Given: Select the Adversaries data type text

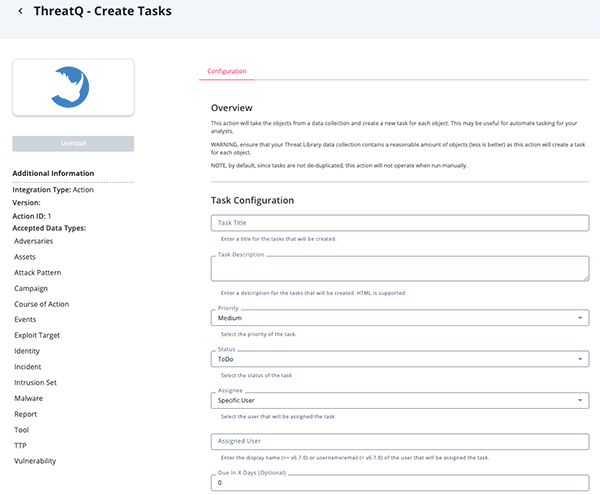Looking at the screenshot, I should point(34,241).
